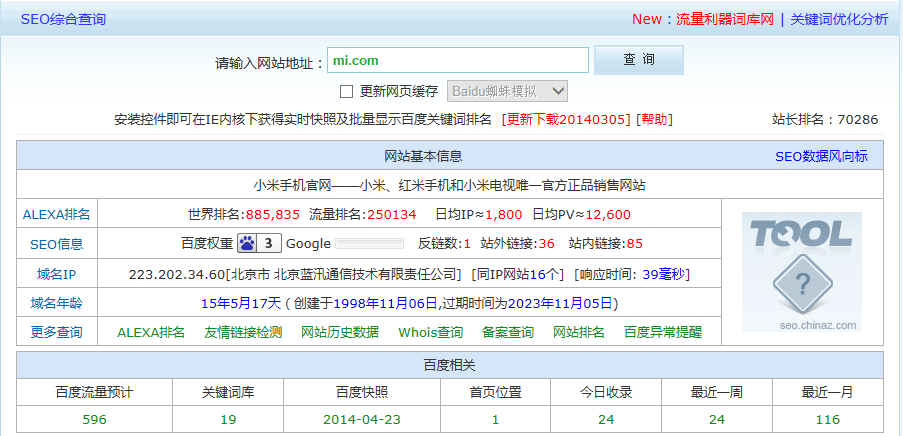This screenshot has width=903, height=436.
Task: Toggle the 更新网页缓存 checkbox
Action: (347, 91)
